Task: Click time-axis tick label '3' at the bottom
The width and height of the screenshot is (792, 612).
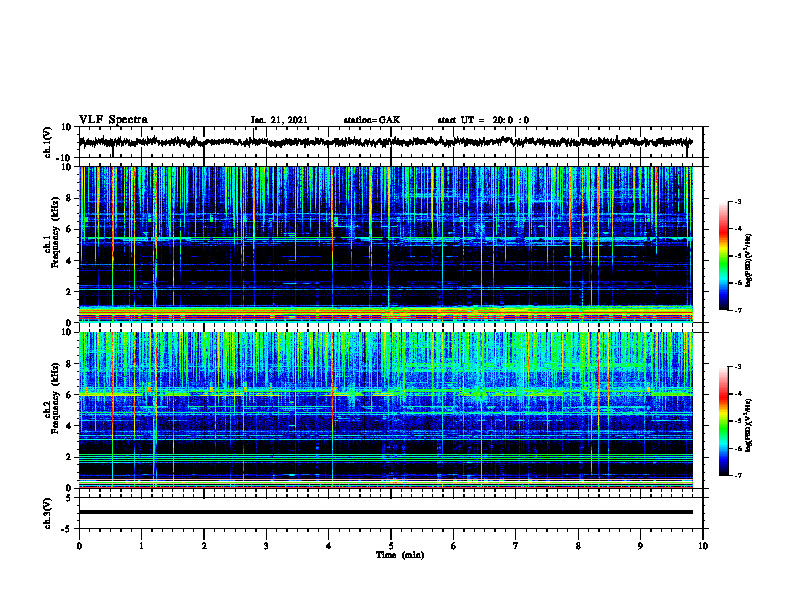Action: (266, 546)
